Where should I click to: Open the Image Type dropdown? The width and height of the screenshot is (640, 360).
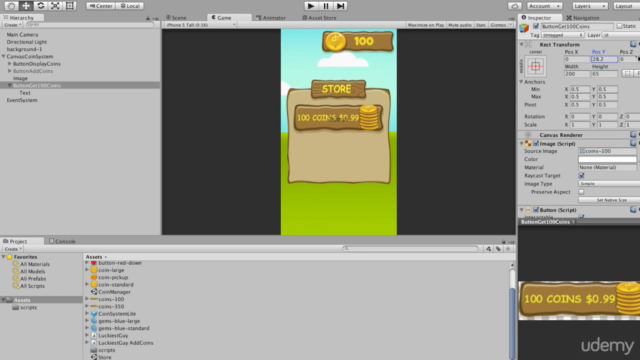609,184
